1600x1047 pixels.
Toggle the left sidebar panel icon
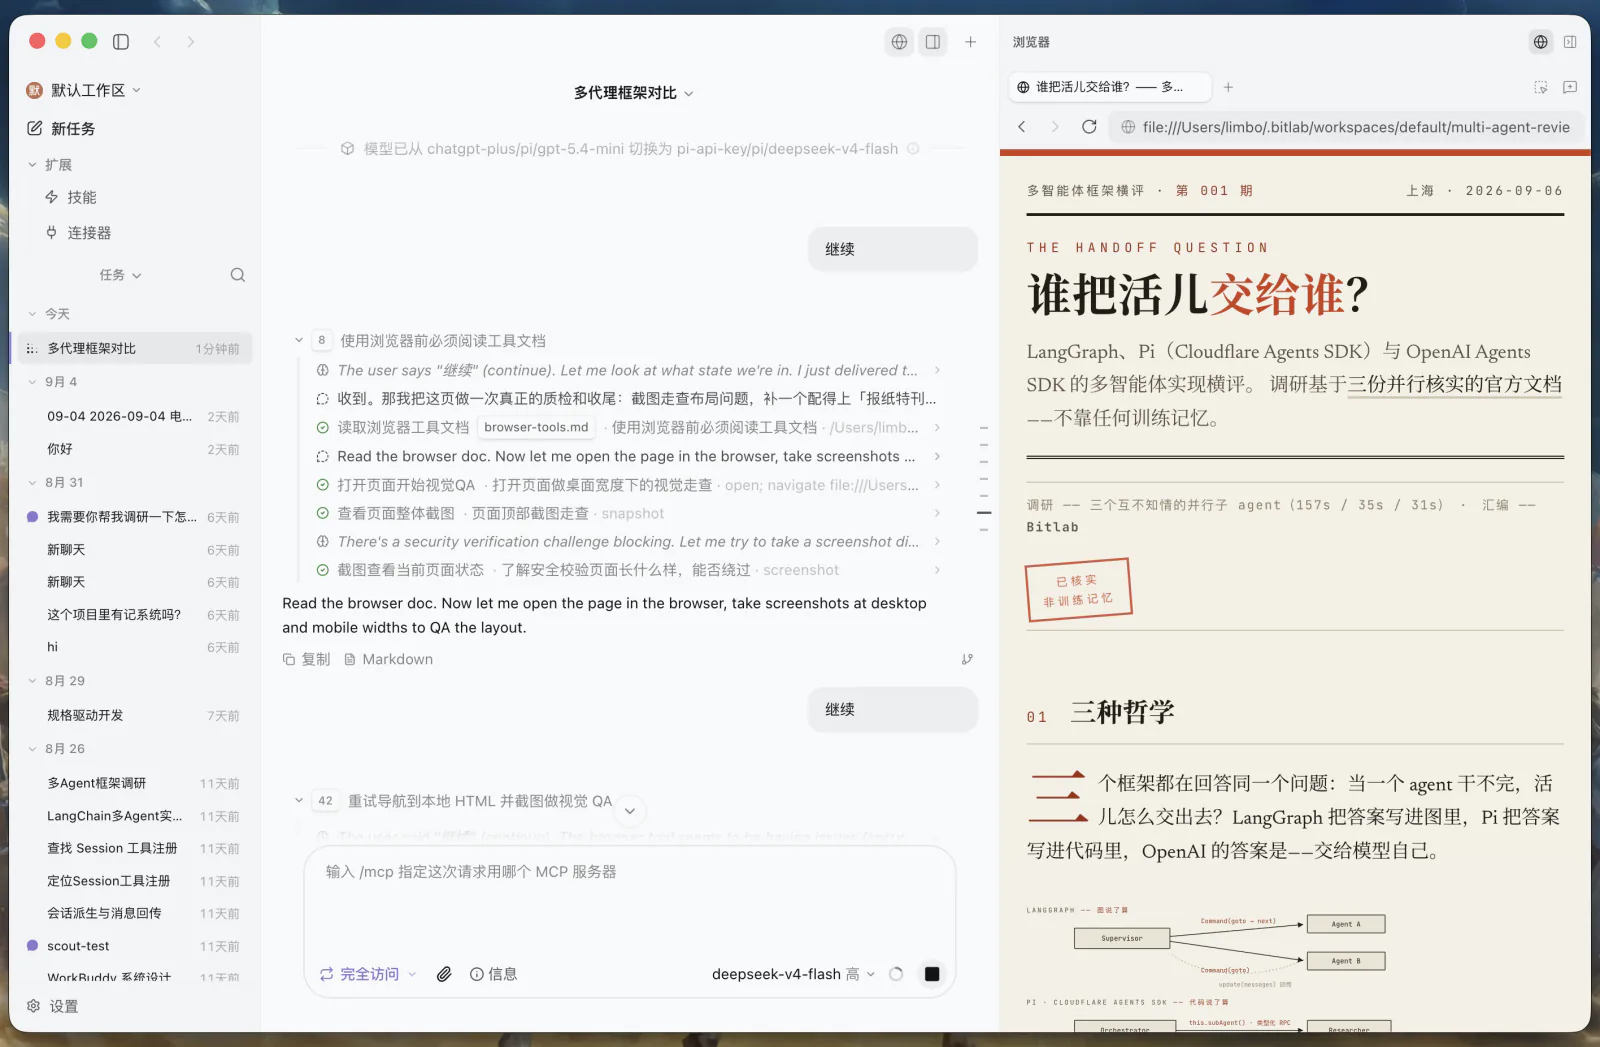click(x=121, y=41)
